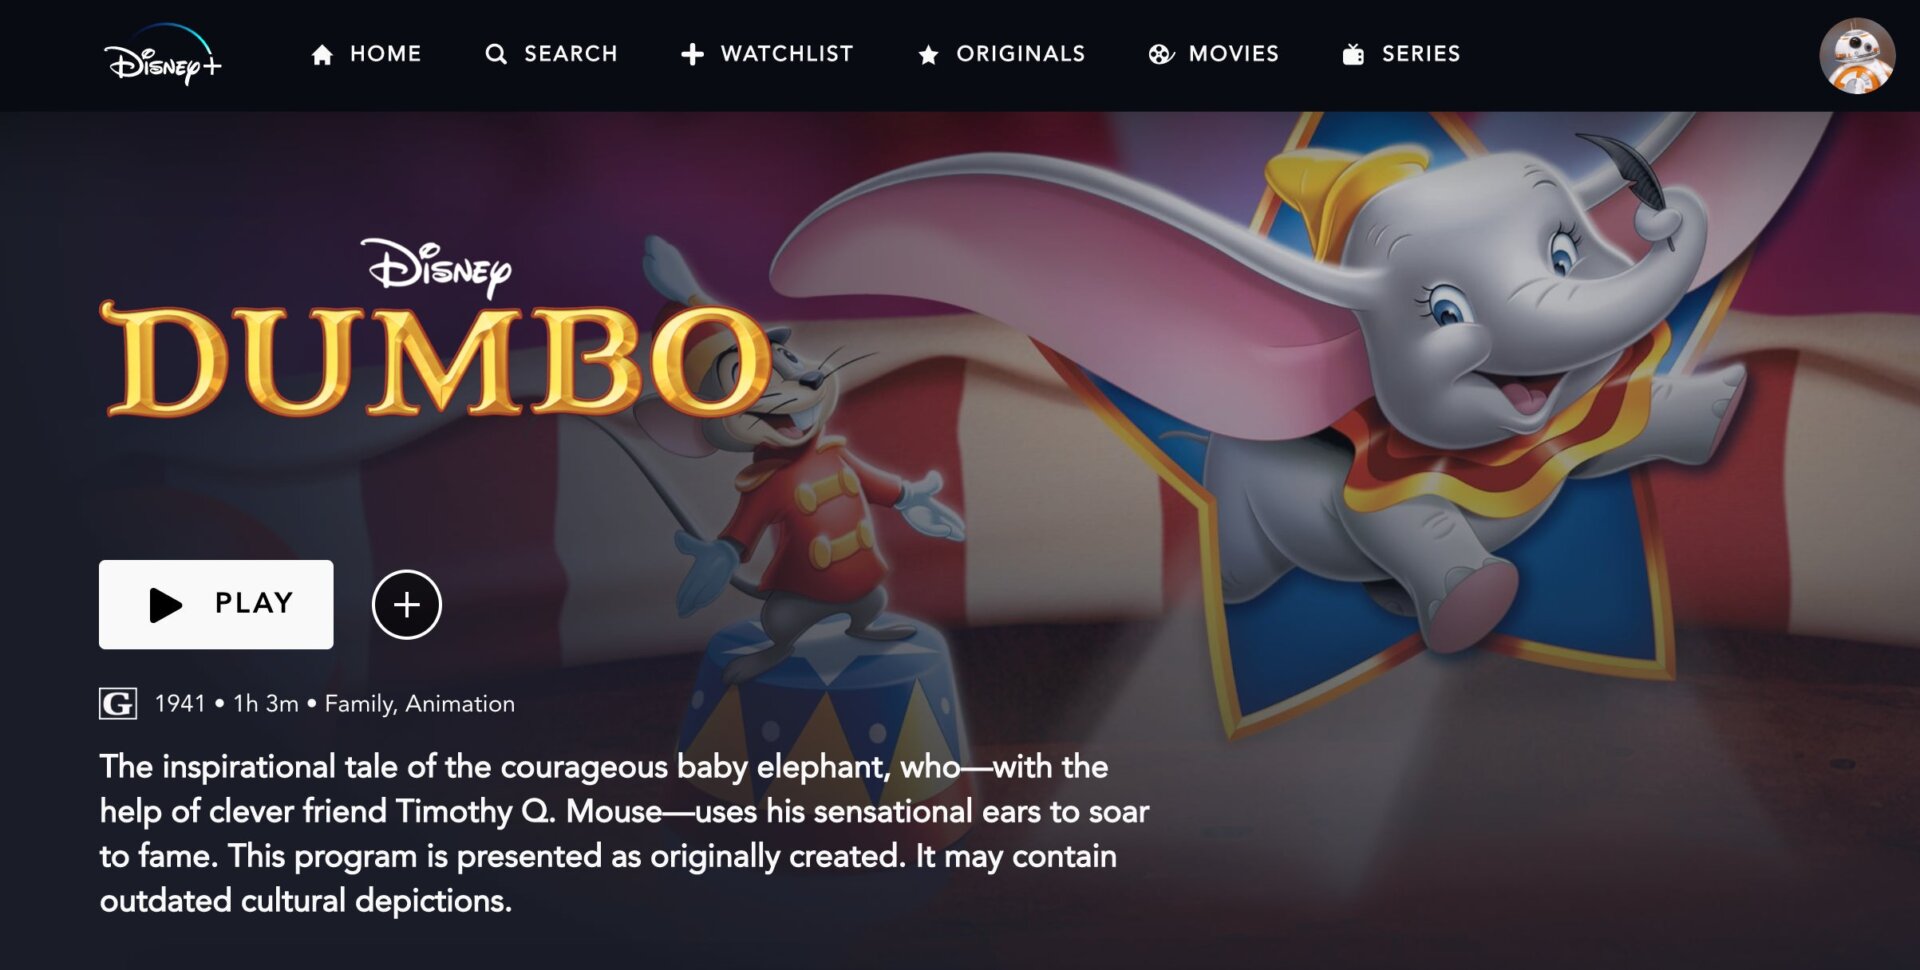Click the G rating badge
Screen dimensions: 1920x970
[x=118, y=704]
